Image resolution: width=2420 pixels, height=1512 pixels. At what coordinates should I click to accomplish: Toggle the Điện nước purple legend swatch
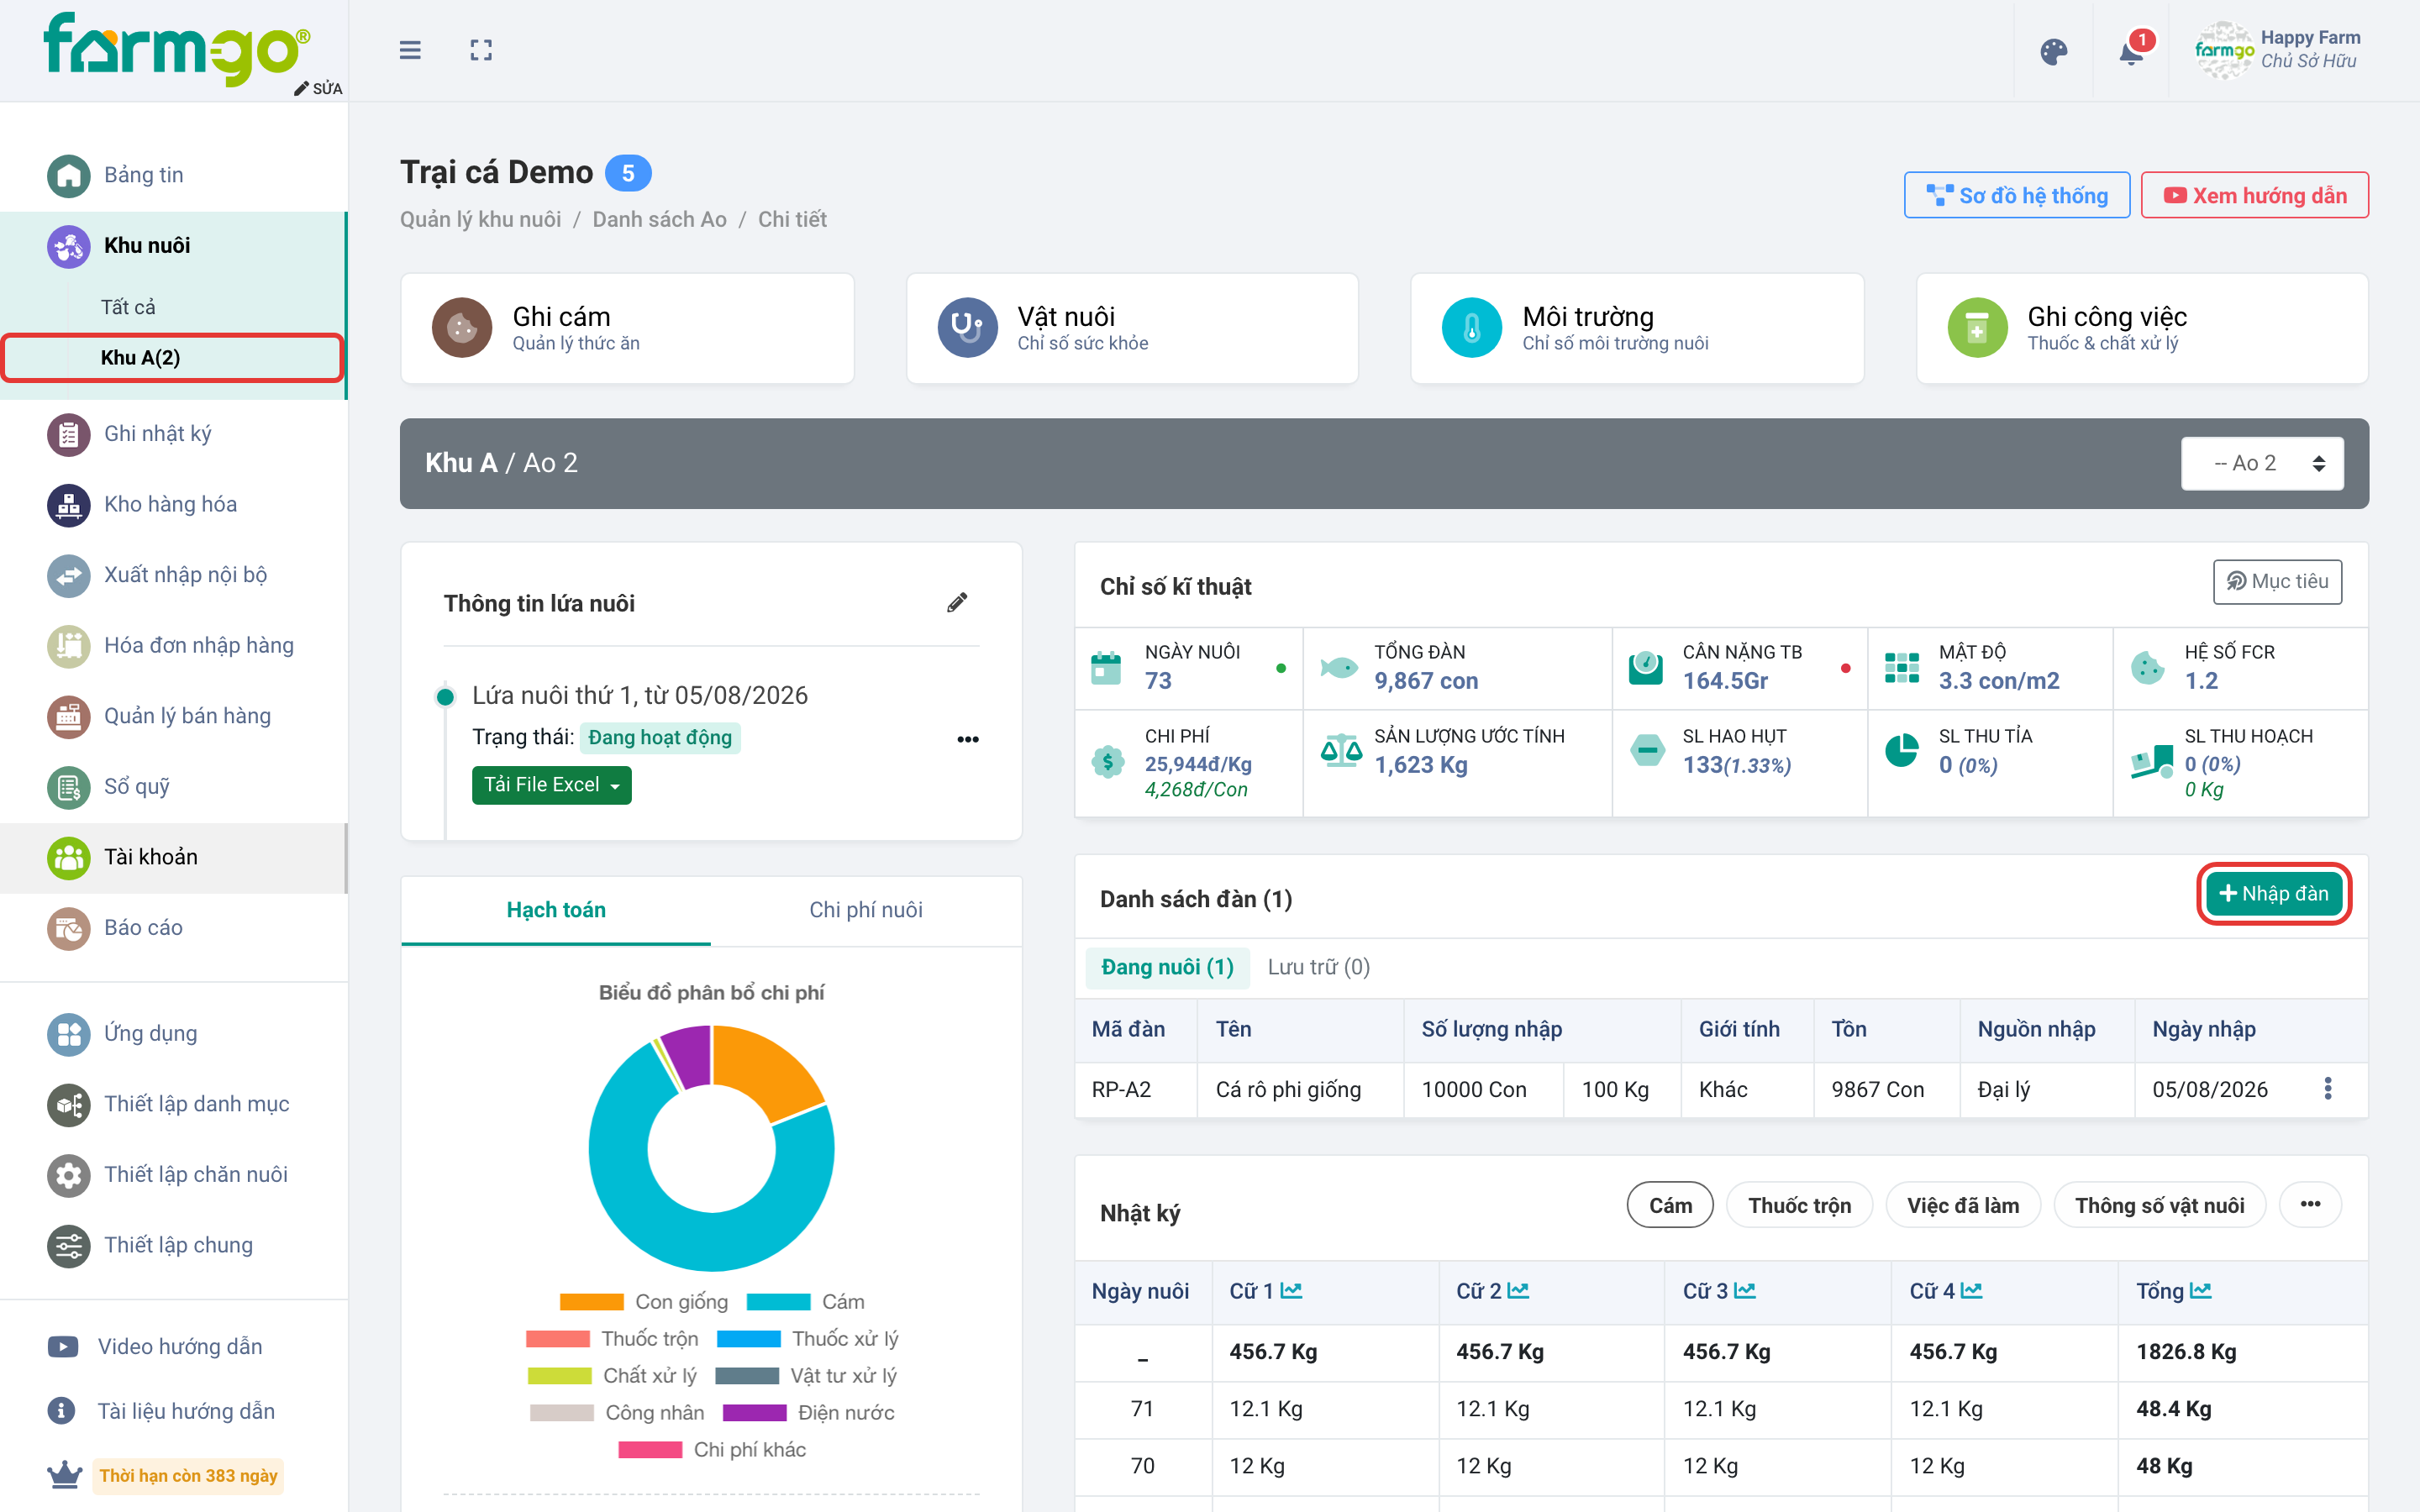[x=754, y=1412]
